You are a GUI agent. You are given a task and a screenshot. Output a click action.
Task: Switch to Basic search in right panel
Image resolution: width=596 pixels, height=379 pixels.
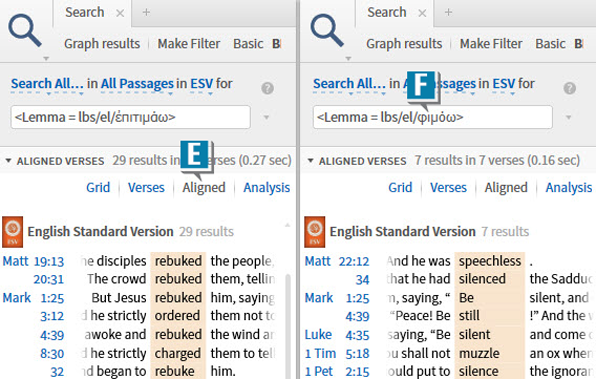pos(550,44)
